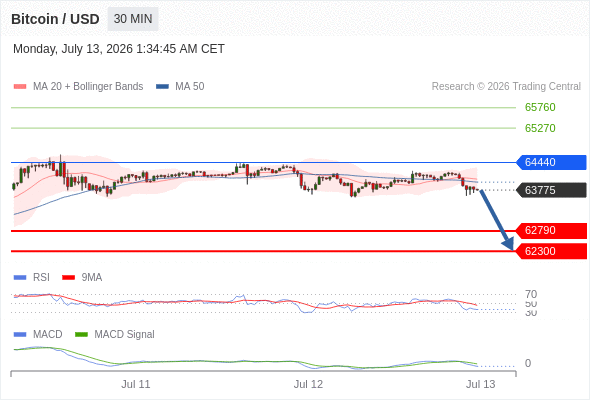Viewport: 590px width, 400px height.
Task: Select the red 62790 support label
Action: click(x=551, y=230)
